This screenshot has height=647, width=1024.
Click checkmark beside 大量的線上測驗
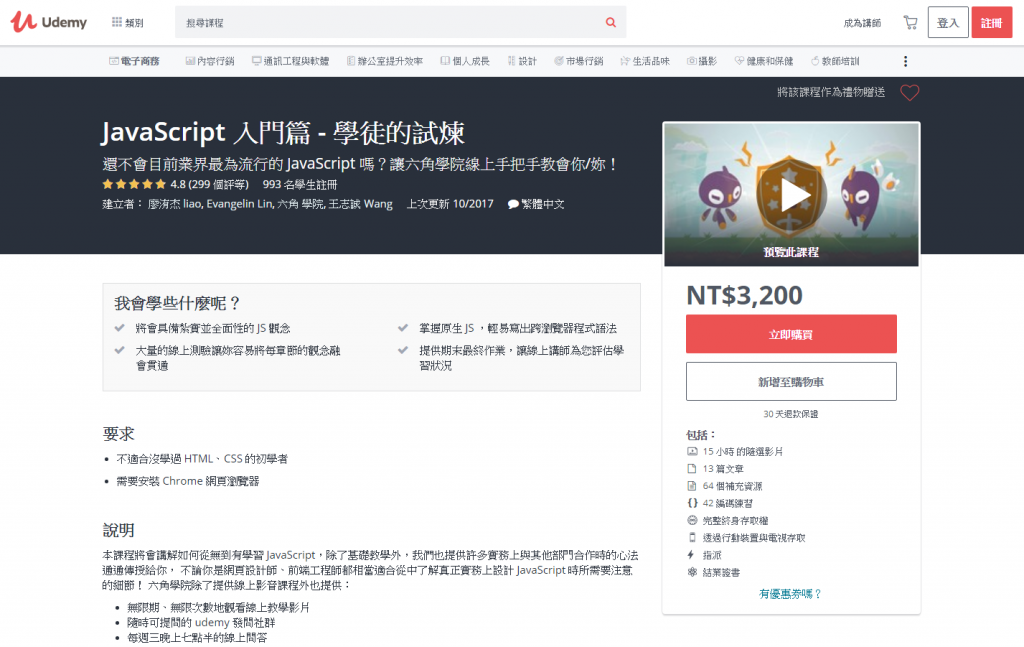pos(120,351)
